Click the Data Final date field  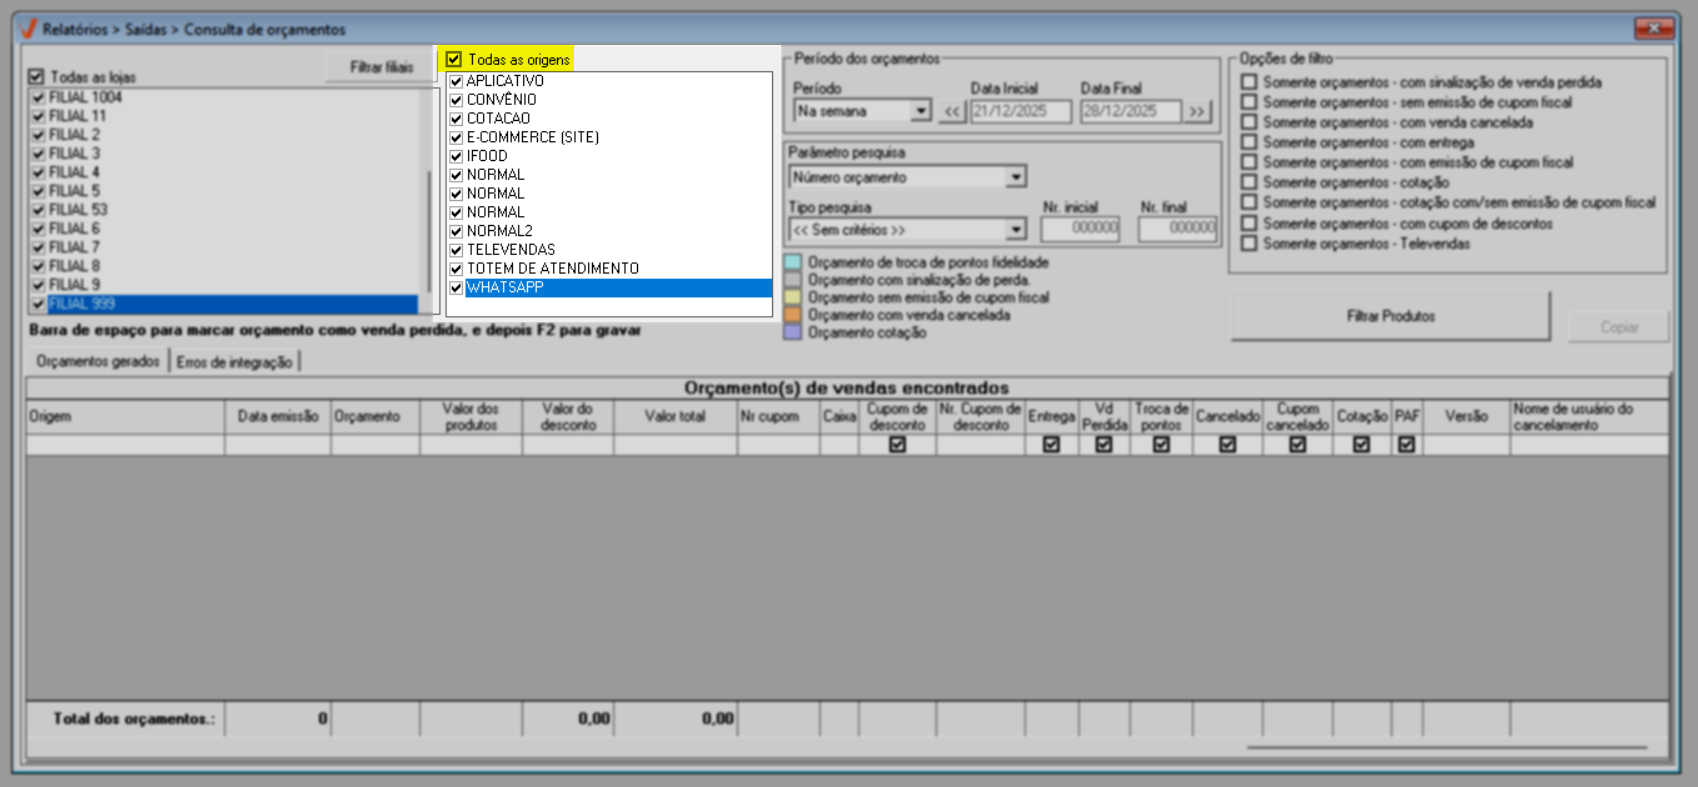tap(1130, 112)
